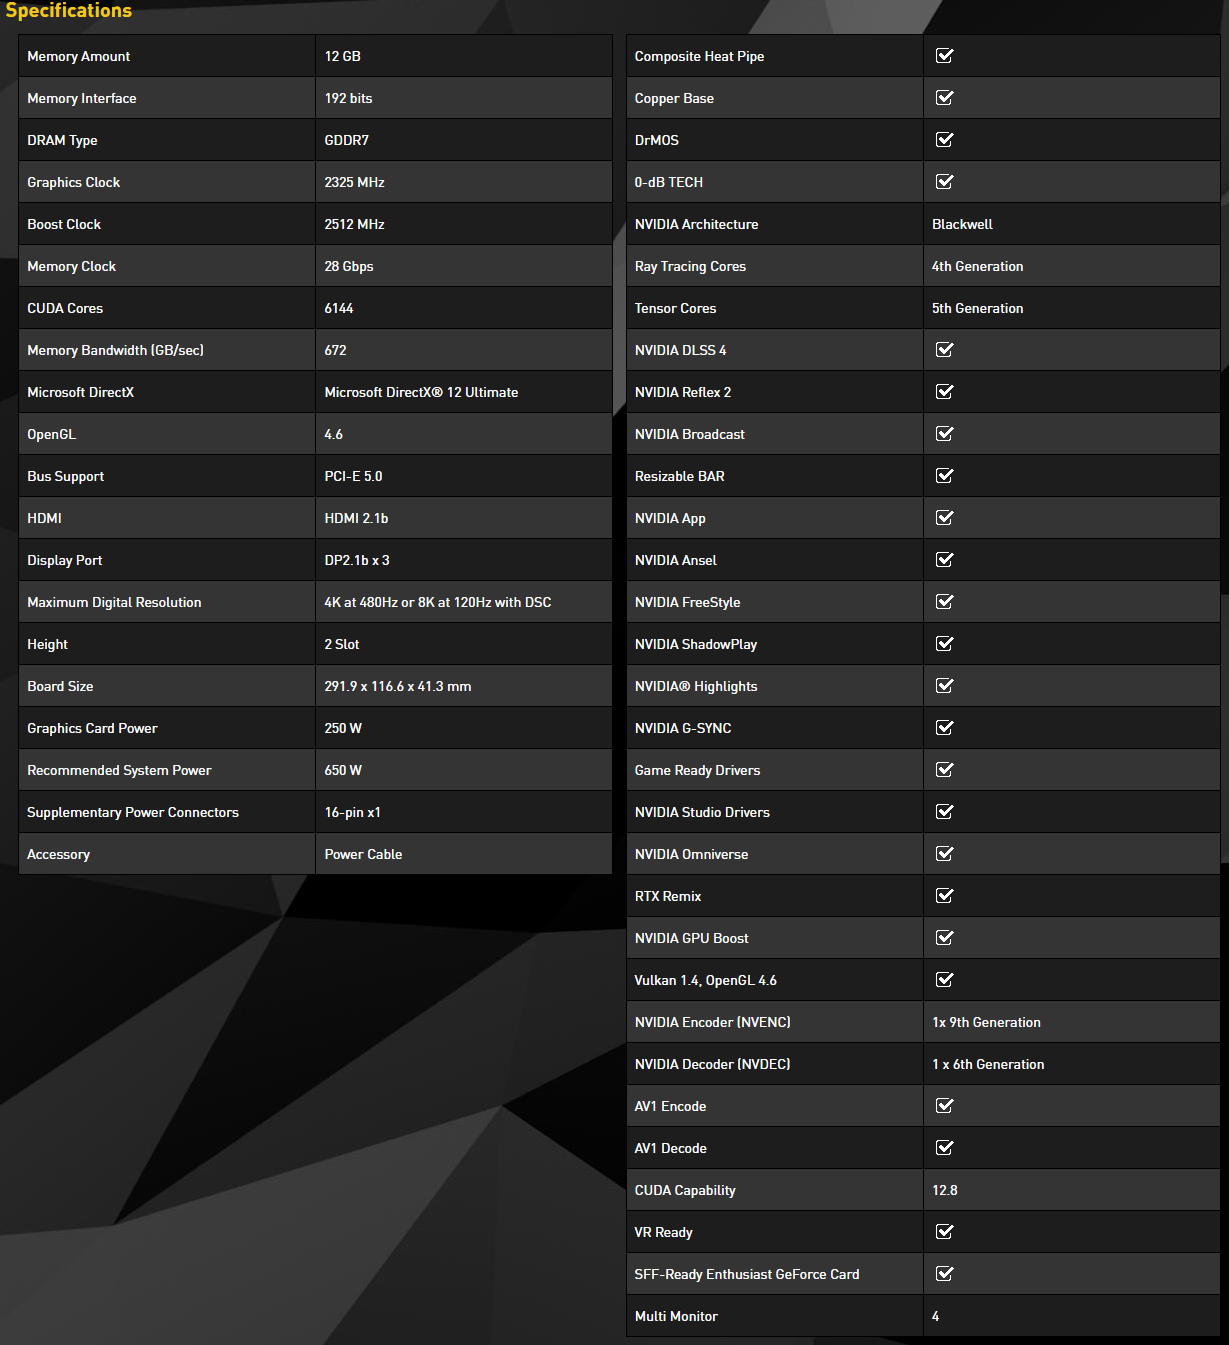
Task: Click the DrMOS checkmark icon
Action: [x=944, y=140]
